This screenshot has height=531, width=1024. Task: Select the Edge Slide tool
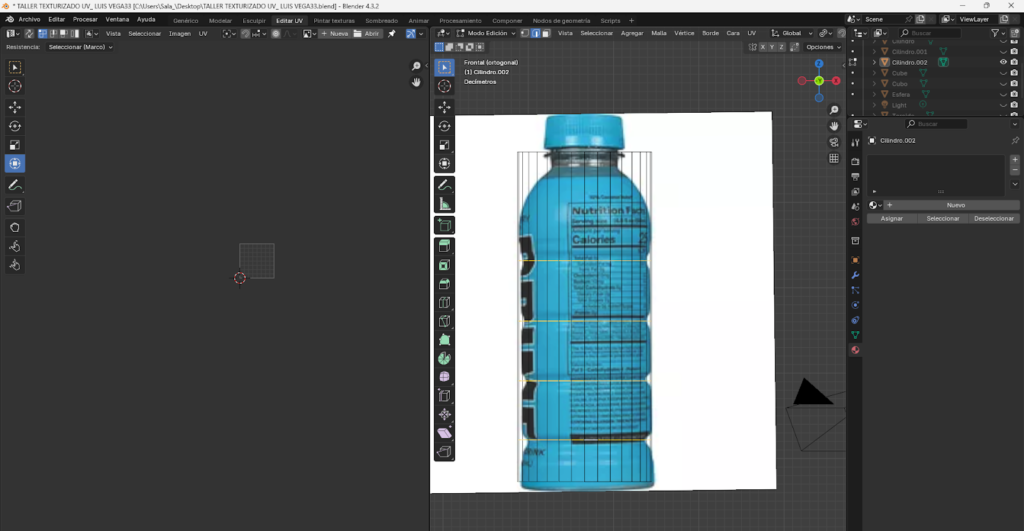click(x=444, y=396)
